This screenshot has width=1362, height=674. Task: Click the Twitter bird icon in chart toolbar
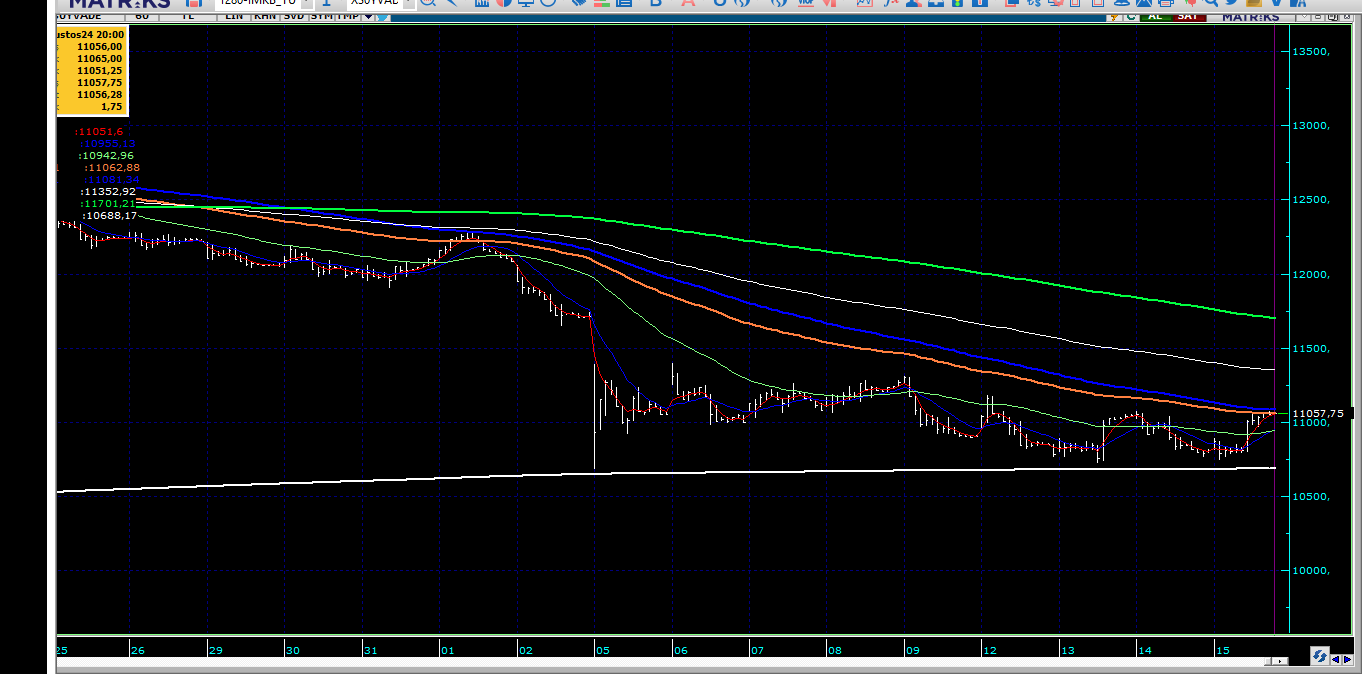point(384,16)
